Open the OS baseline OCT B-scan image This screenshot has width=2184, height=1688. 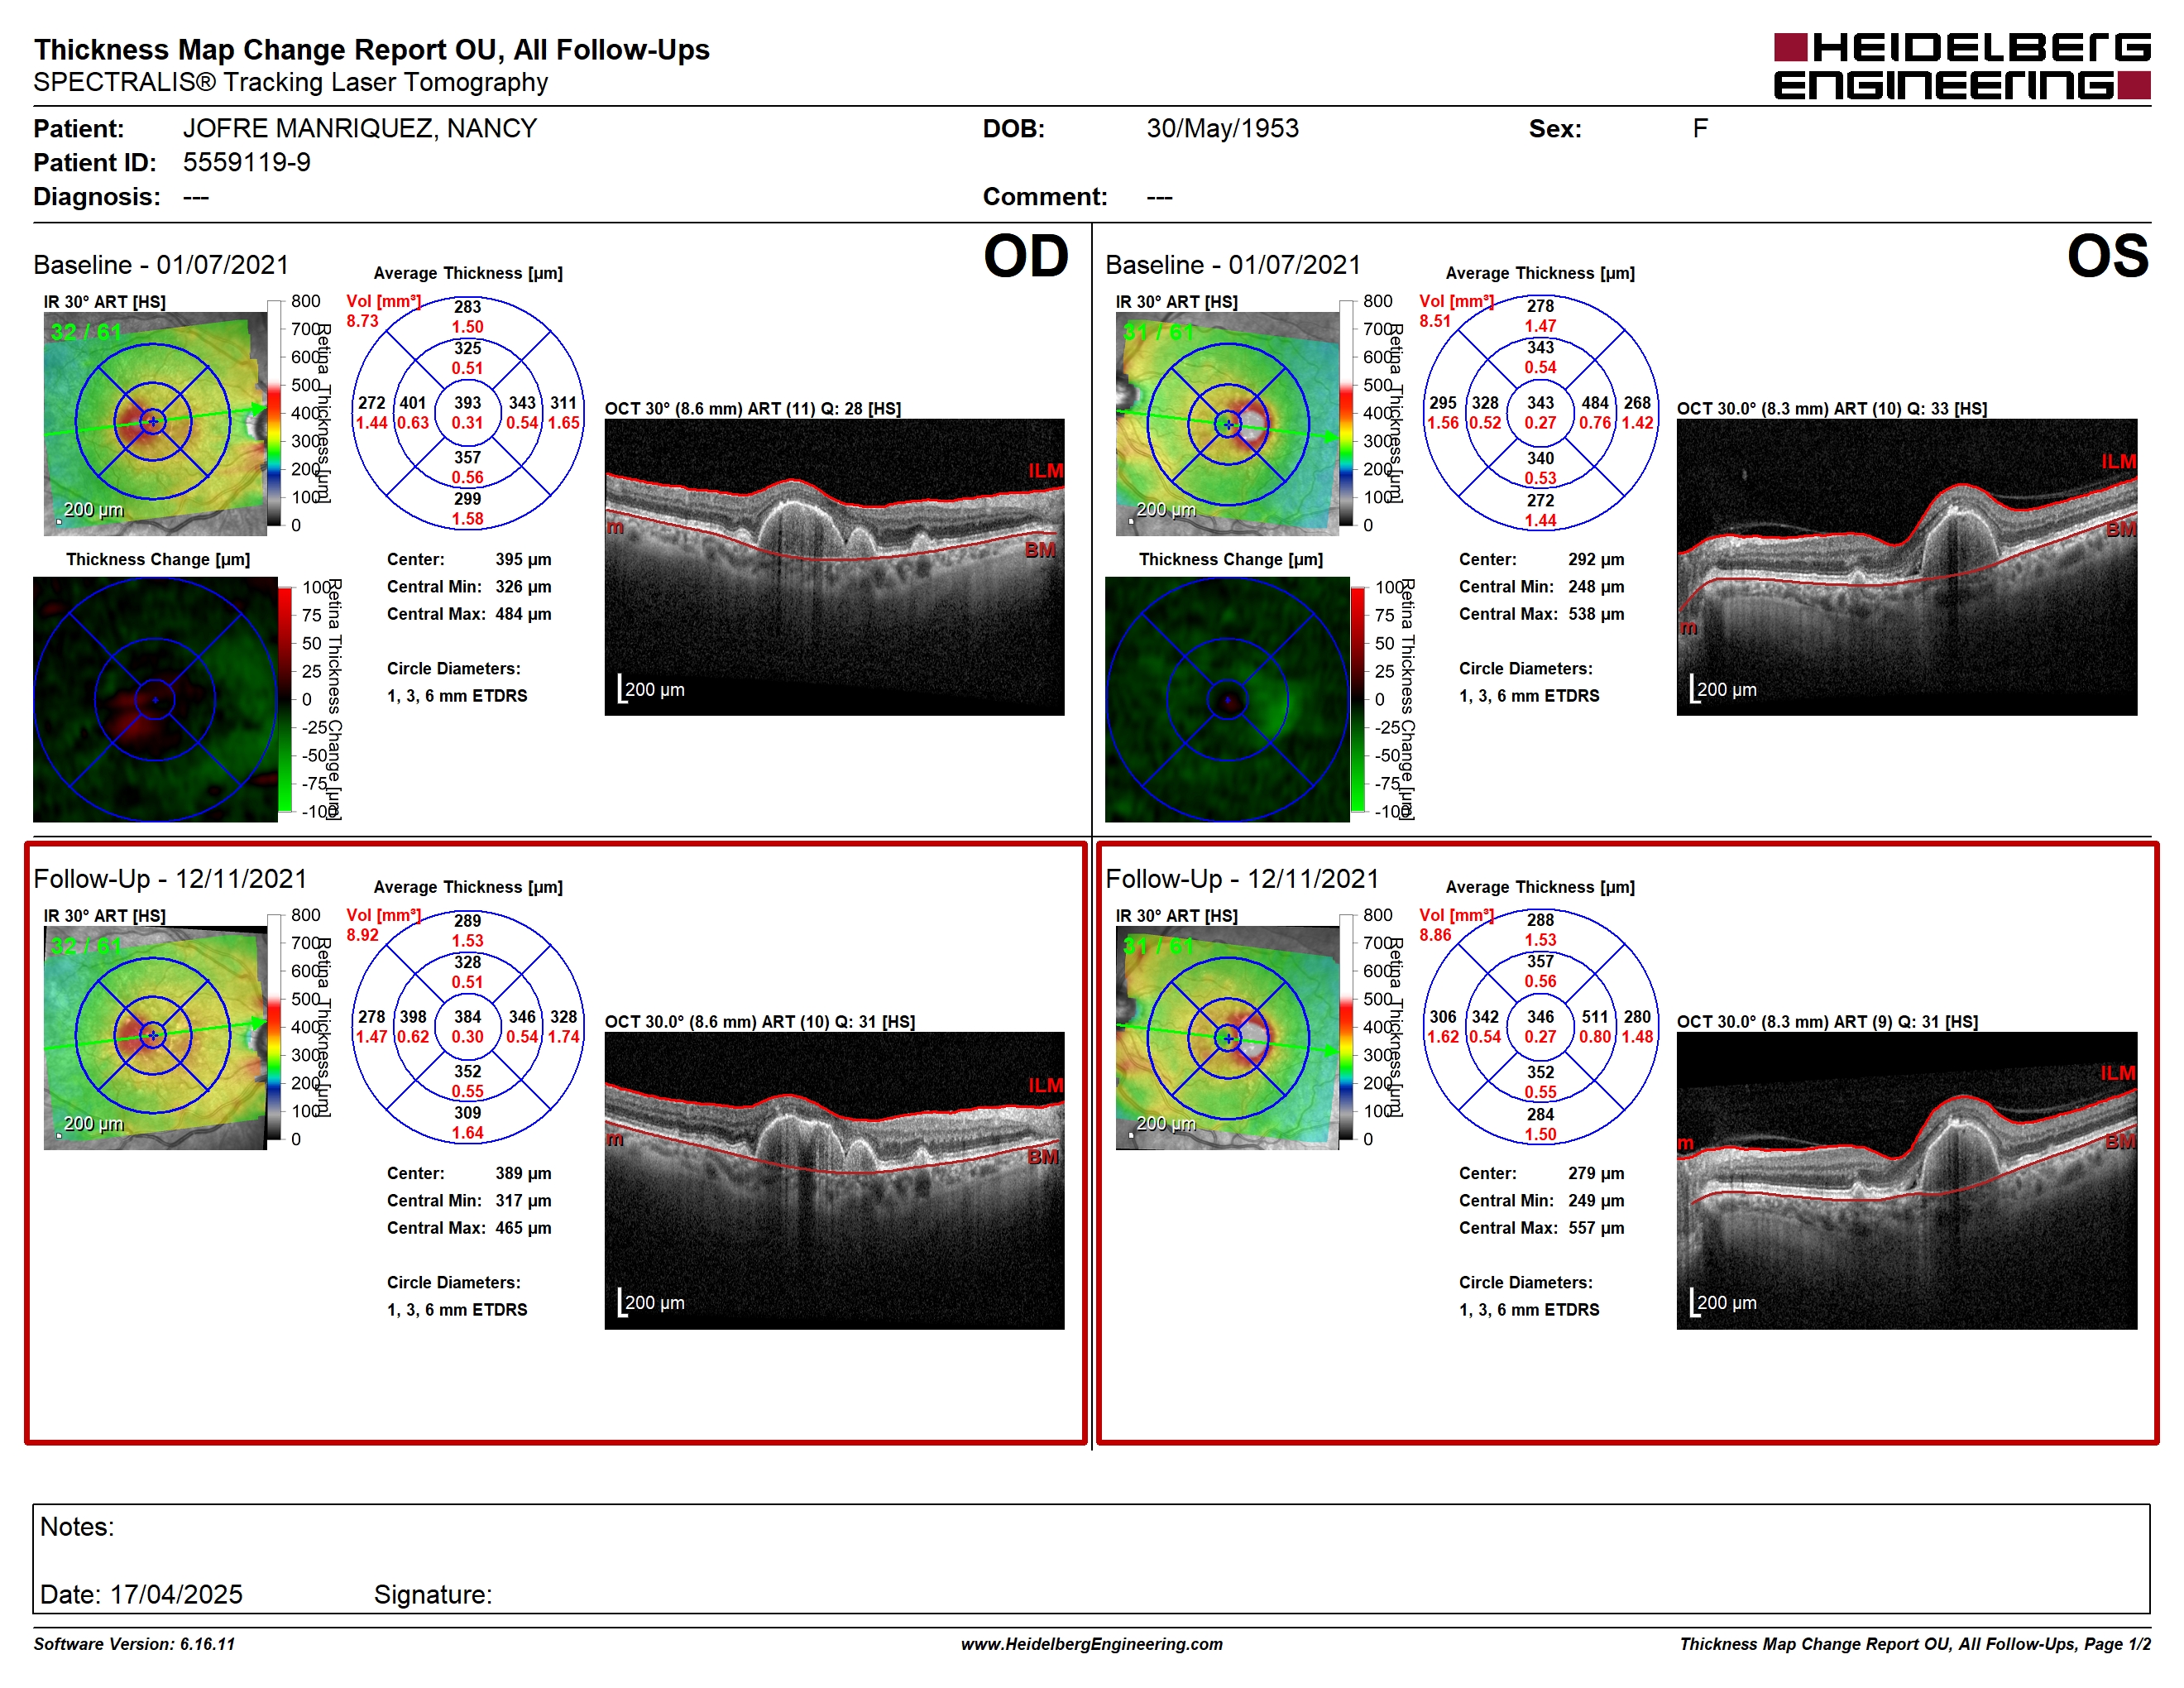[1906, 566]
